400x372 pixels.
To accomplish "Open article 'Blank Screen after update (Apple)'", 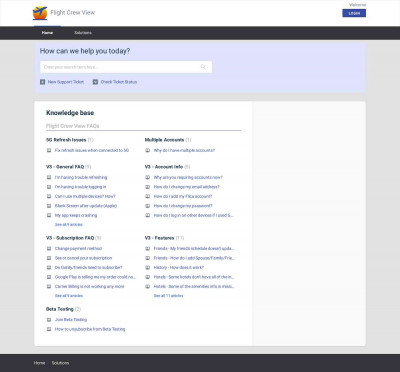I will coord(86,206).
